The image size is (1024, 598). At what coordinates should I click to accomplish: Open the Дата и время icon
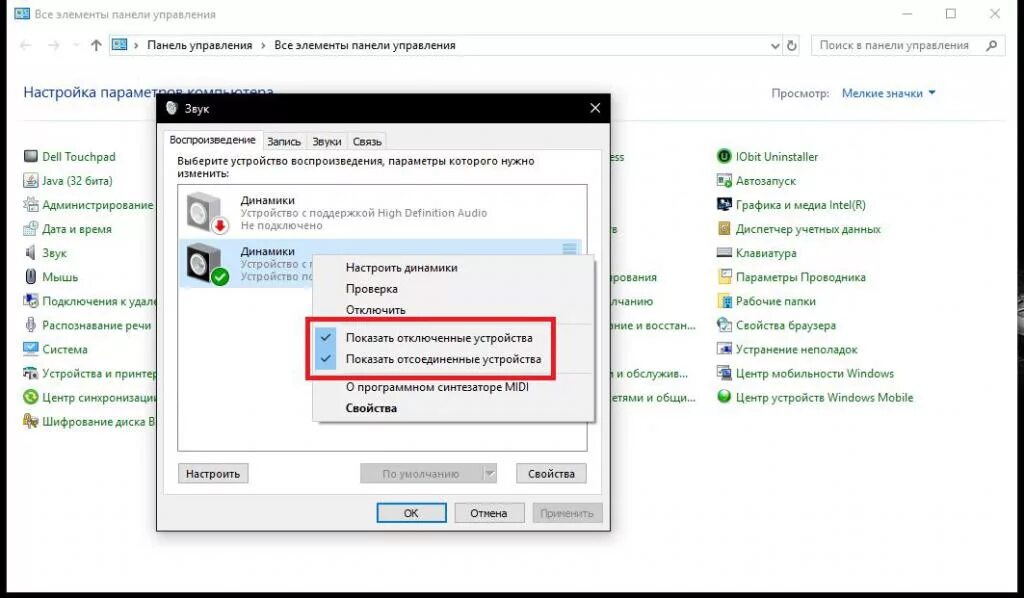(31, 229)
